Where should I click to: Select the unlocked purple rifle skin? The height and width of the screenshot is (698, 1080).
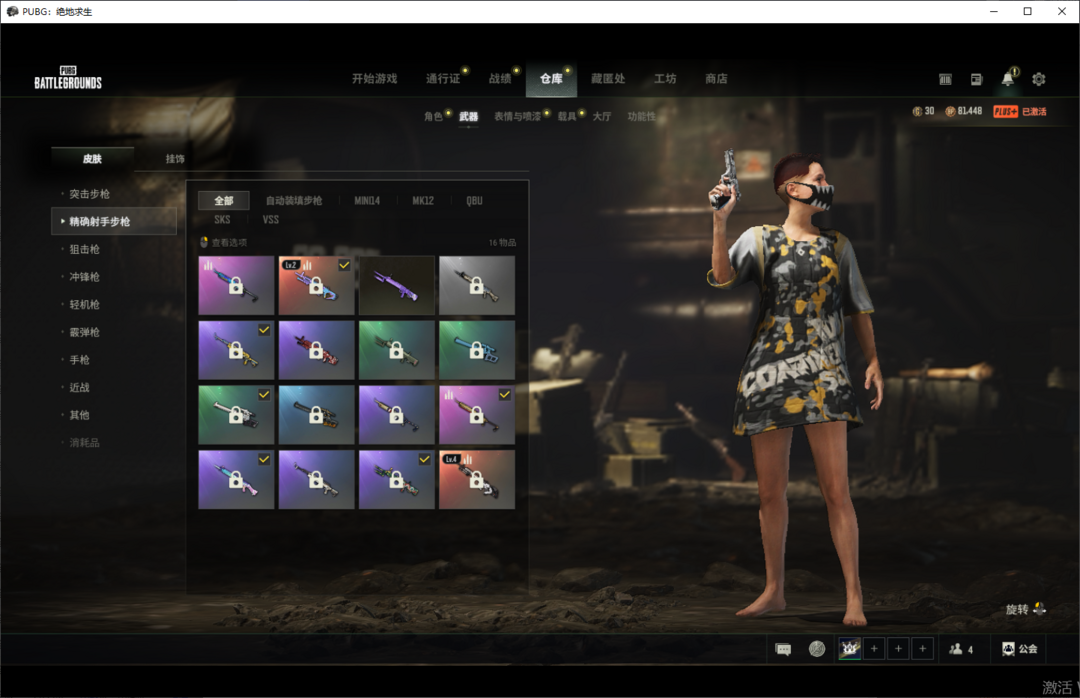pos(396,285)
